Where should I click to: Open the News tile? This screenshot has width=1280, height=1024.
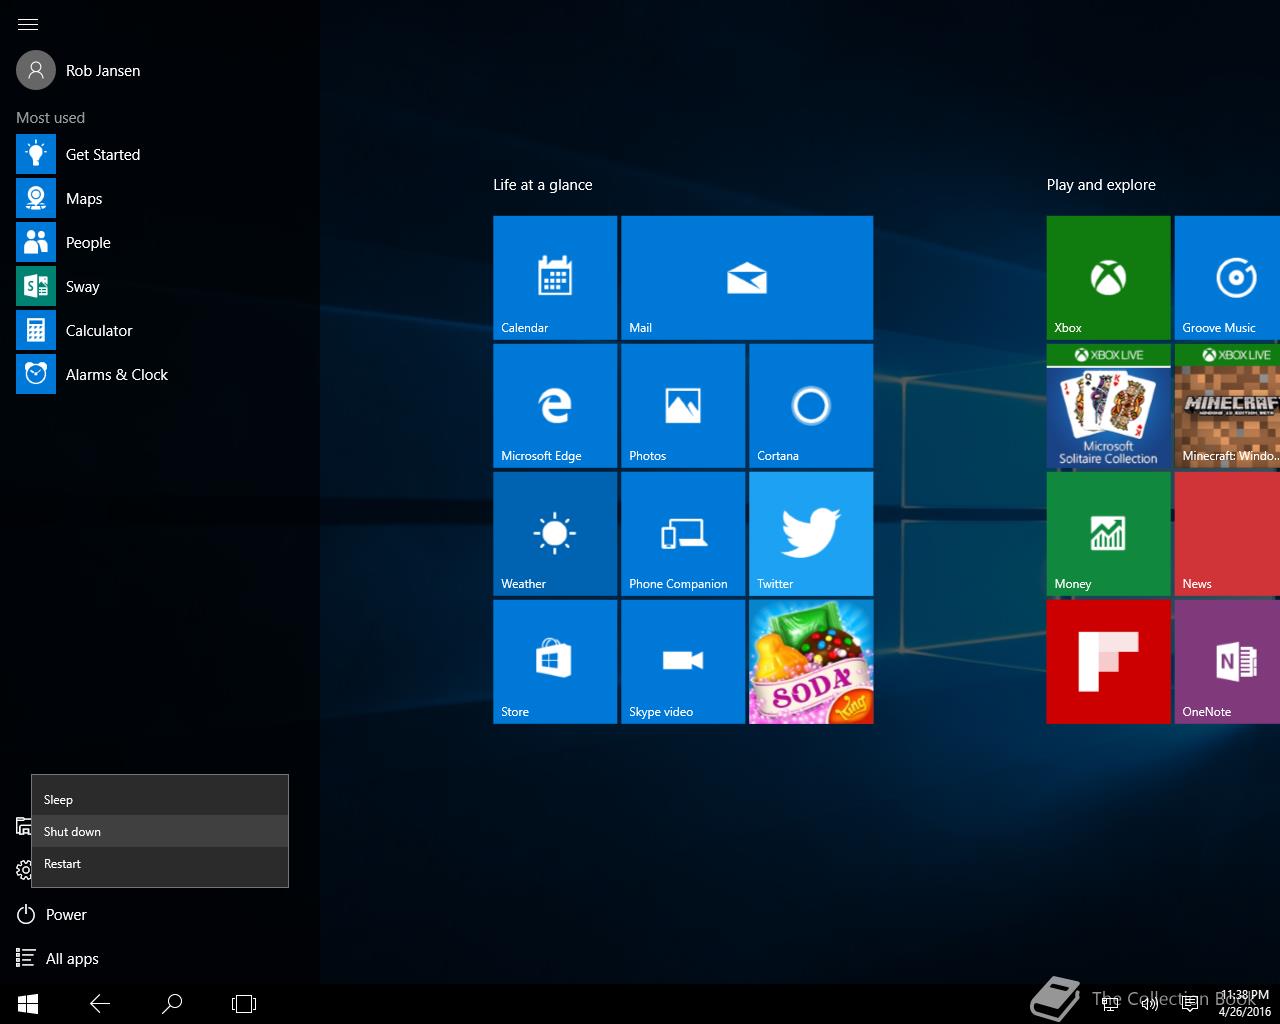(1227, 534)
